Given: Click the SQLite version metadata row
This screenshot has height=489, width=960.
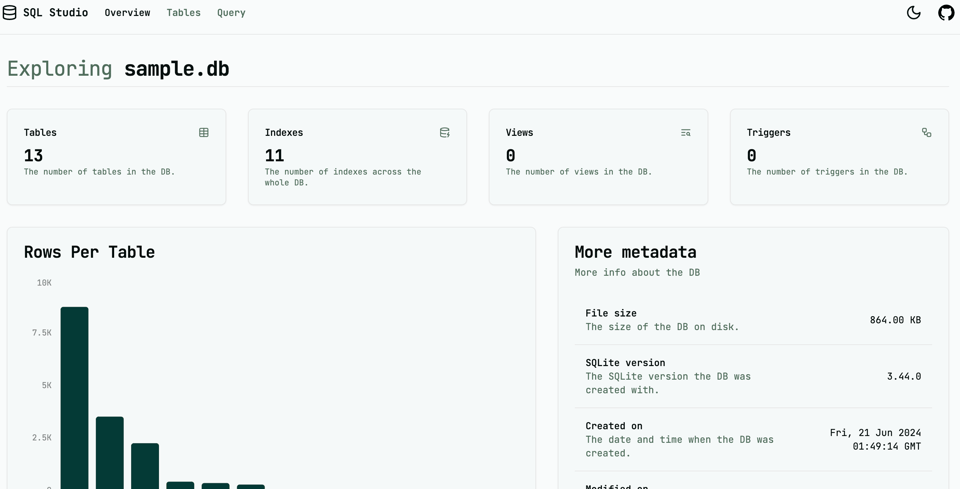Looking at the screenshot, I should pyautogui.click(x=753, y=376).
